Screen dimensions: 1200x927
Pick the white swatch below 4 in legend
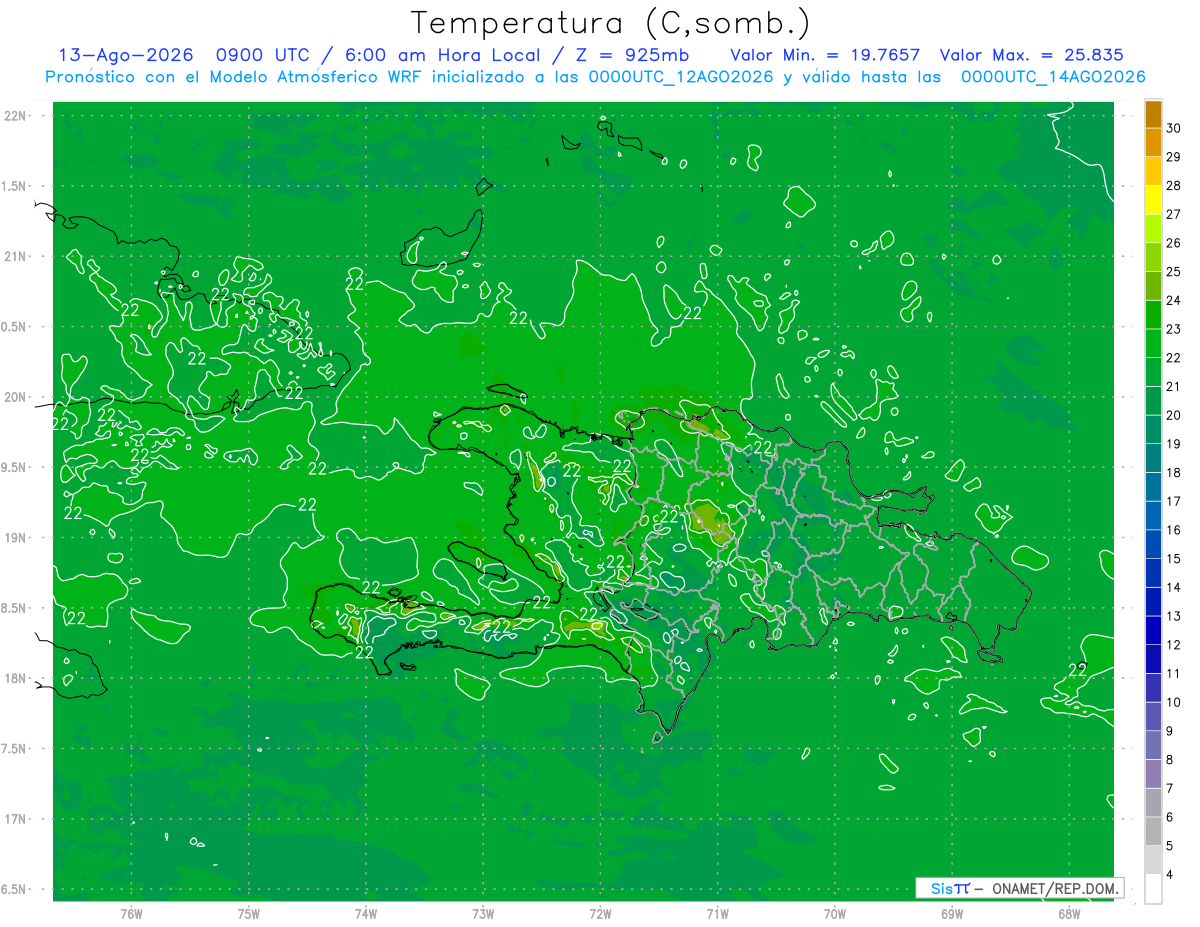coord(1153,889)
